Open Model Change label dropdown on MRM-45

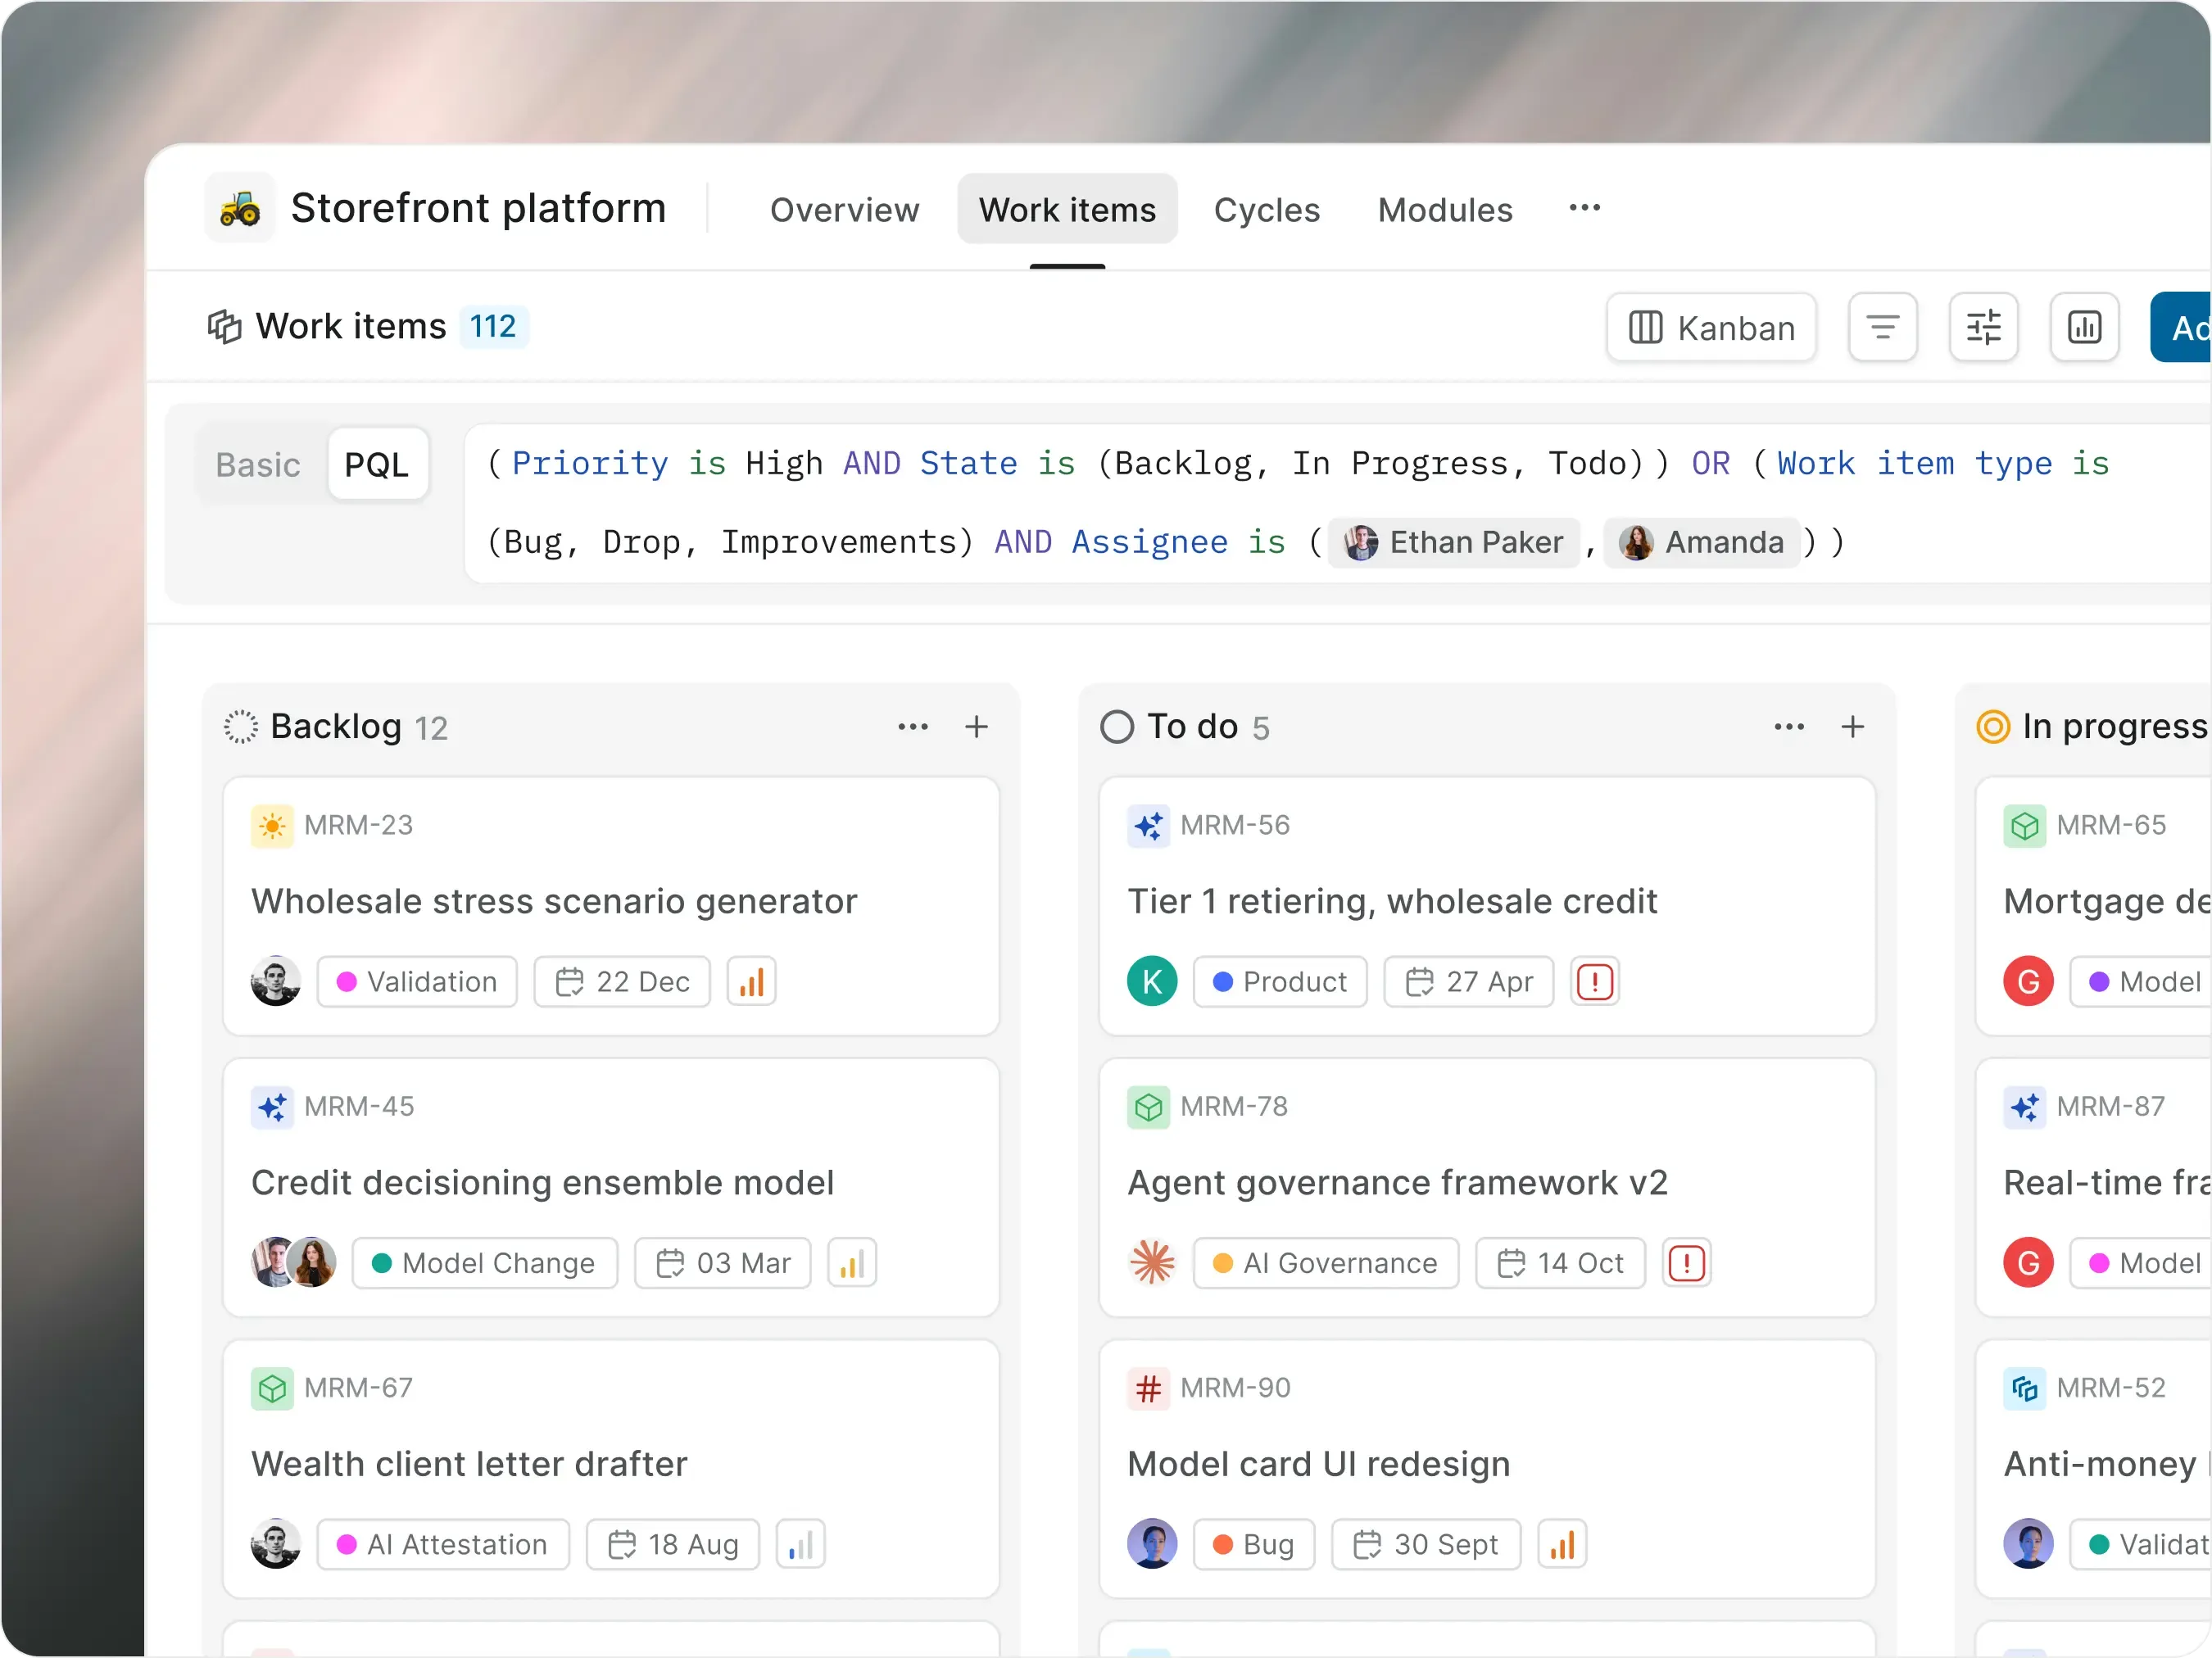(485, 1263)
